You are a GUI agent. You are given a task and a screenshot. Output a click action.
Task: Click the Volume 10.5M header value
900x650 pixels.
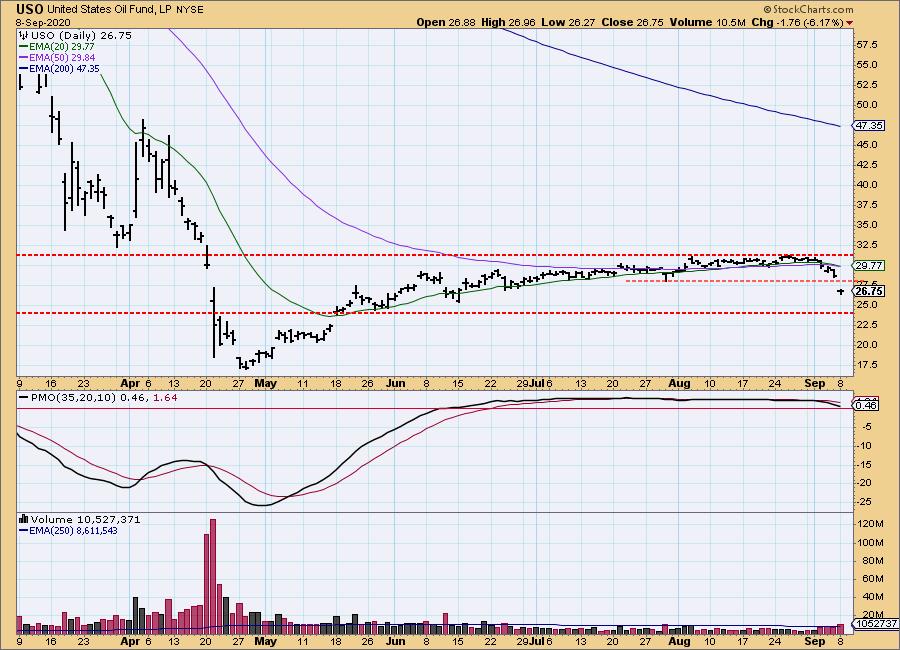tap(707, 22)
